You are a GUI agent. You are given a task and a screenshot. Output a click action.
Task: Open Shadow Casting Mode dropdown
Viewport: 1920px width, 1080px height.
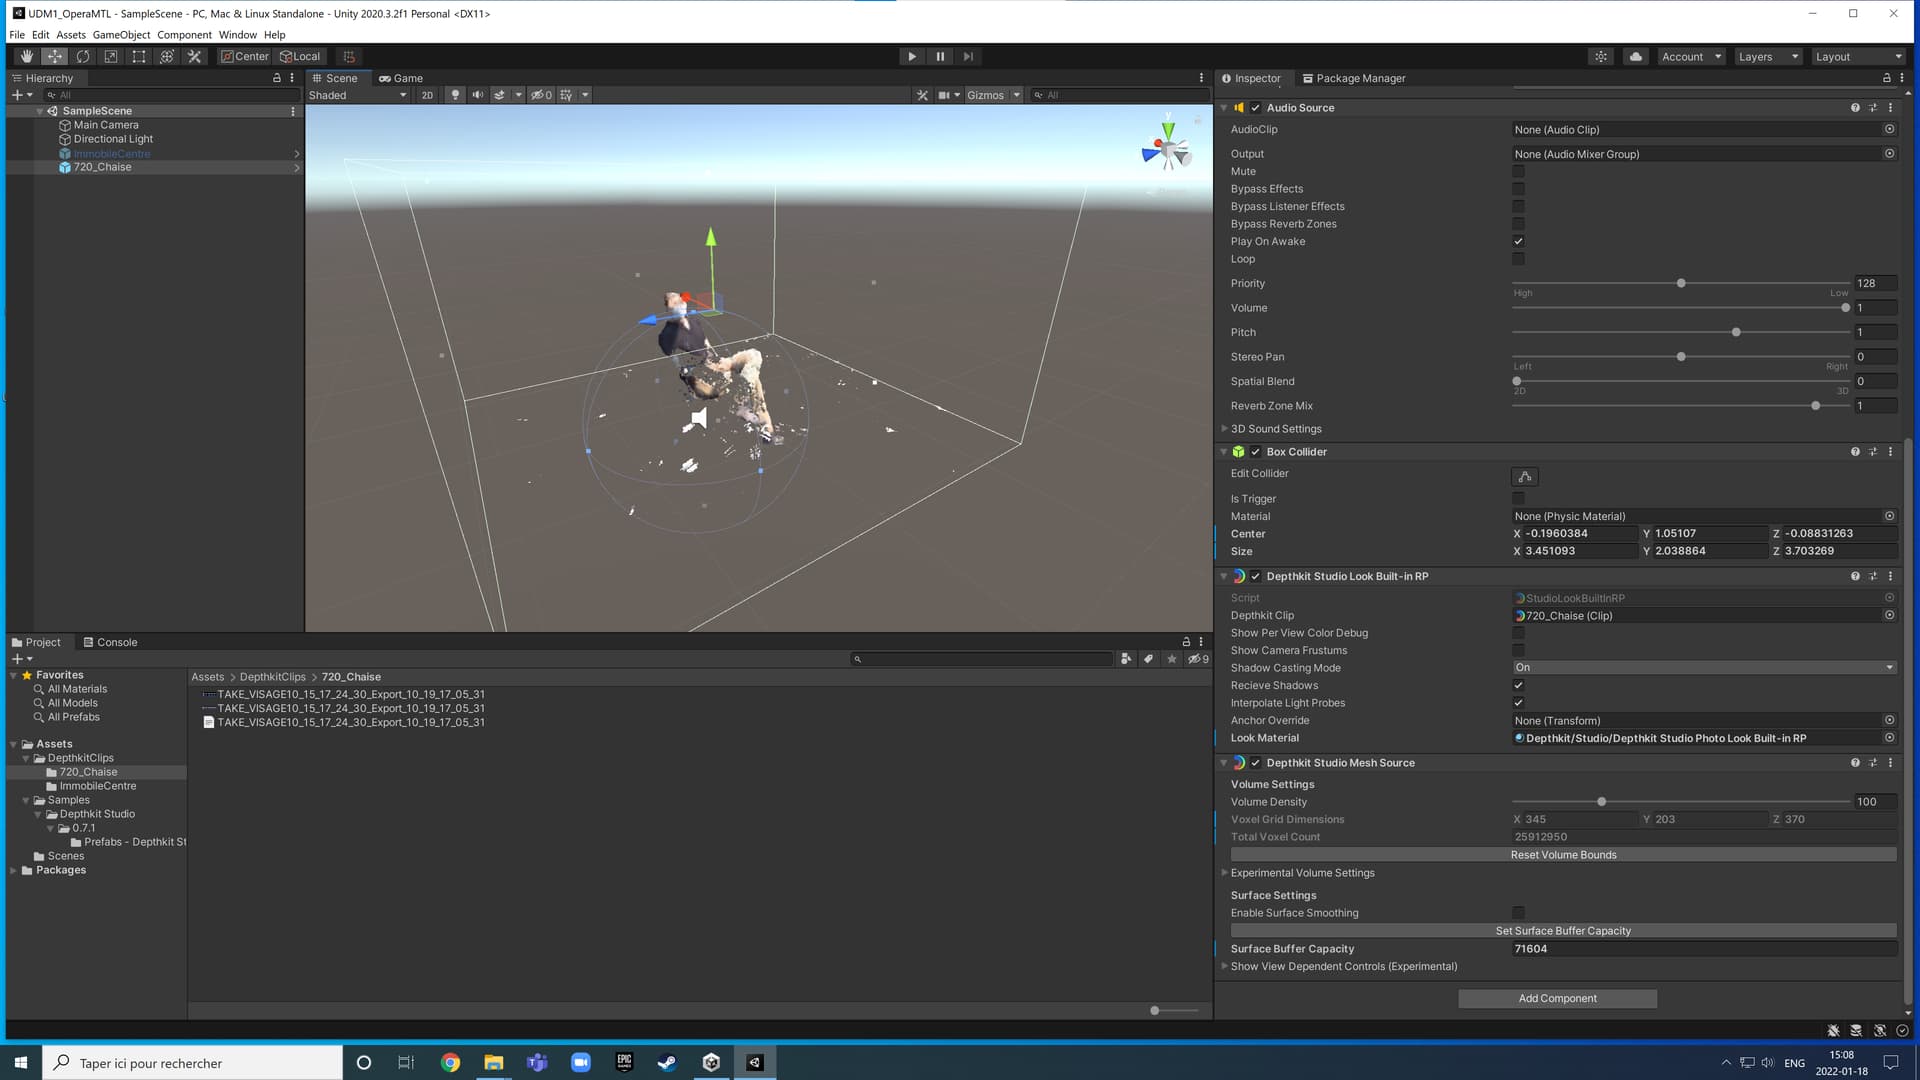tap(1704, 668)
